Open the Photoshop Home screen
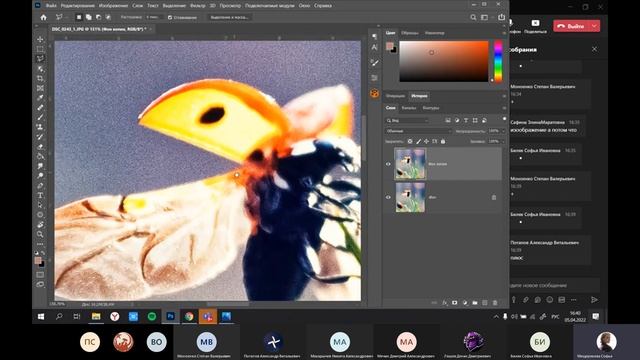The image size is (640, 360). tap(43, 17)
